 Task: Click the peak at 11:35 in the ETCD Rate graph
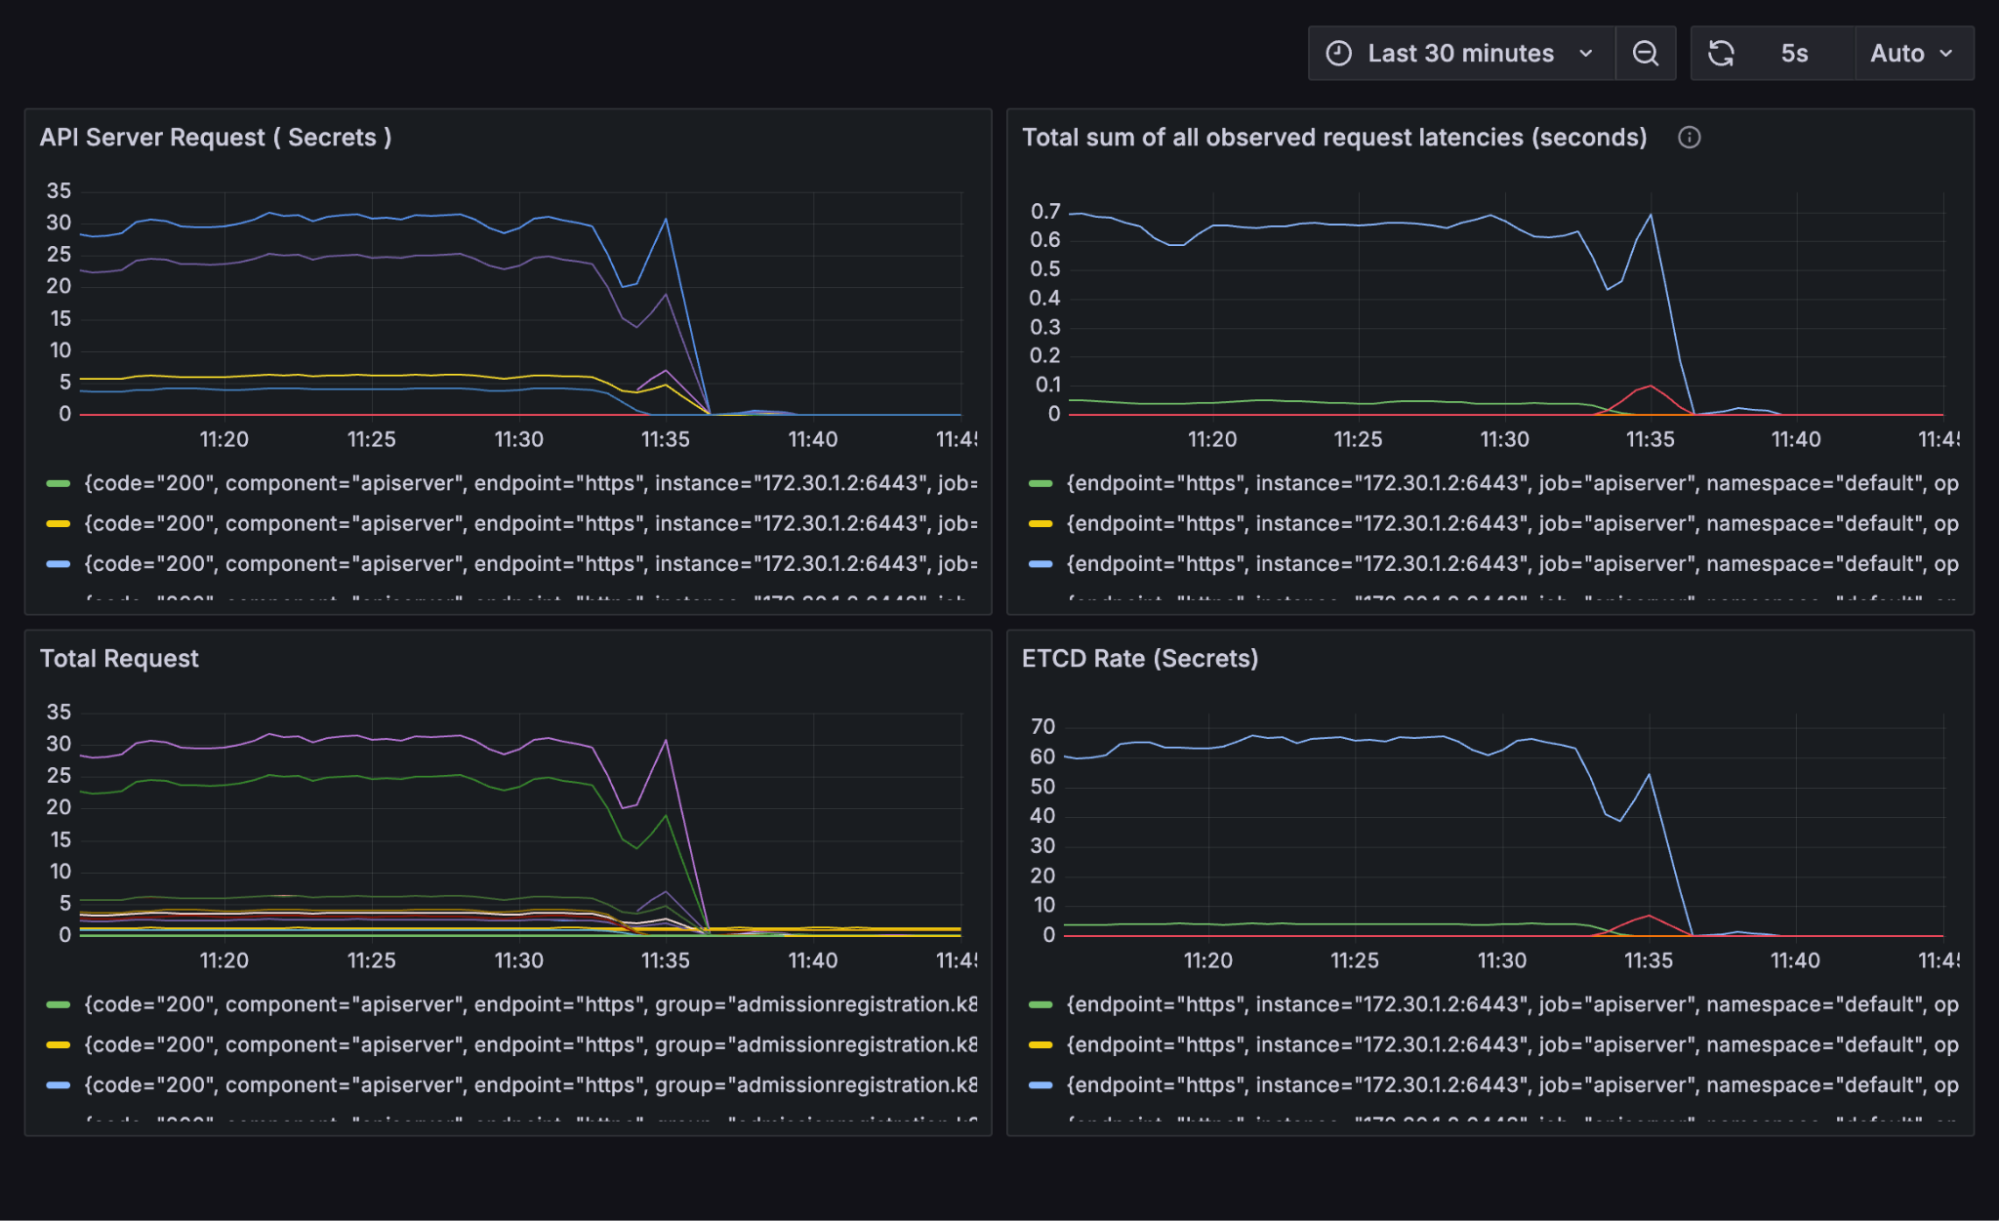pyautogui.click(x=1648, y=774)
